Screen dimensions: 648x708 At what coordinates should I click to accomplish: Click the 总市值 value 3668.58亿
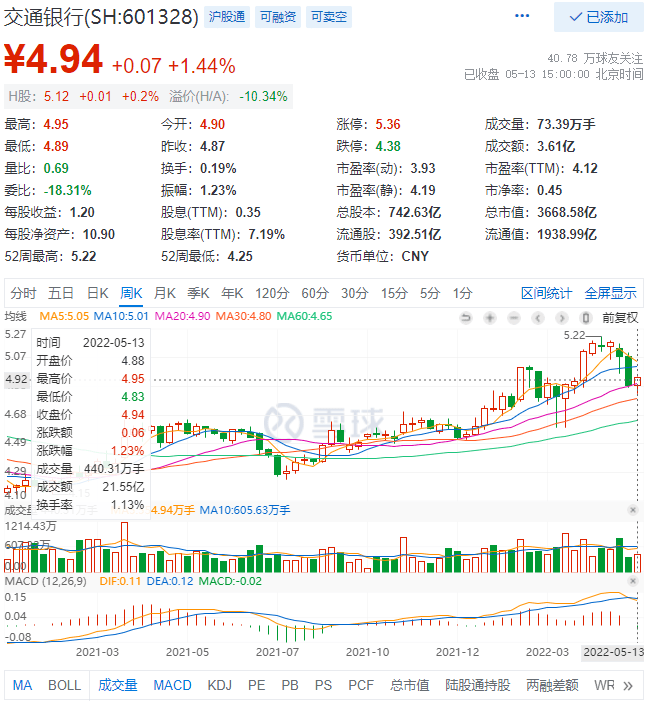pos(567,212)
